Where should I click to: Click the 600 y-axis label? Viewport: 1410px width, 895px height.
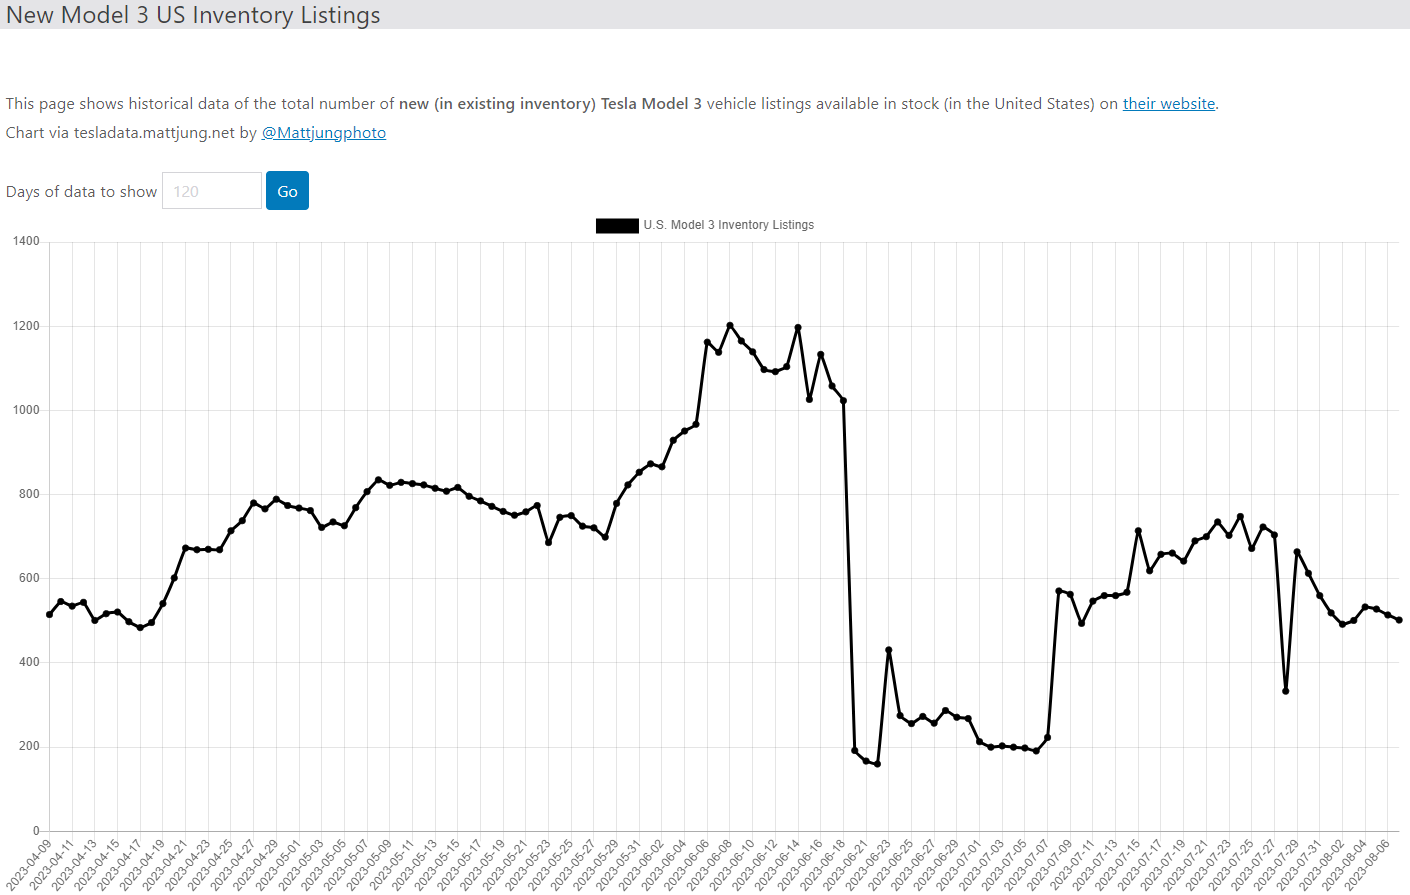coord(30,578)
